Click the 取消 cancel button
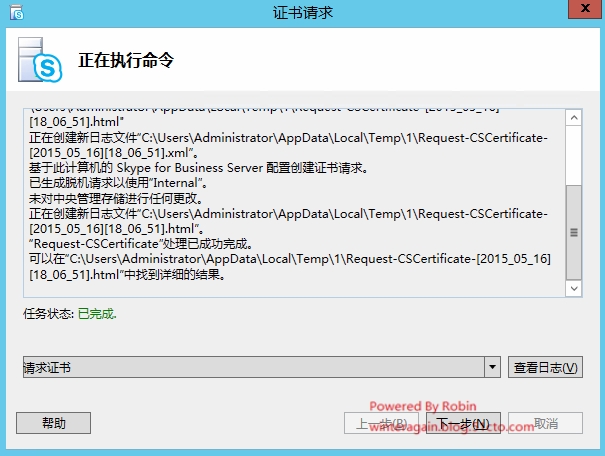Image resolution: width=605 pixels, height=456 pixels. click(545, 423)
